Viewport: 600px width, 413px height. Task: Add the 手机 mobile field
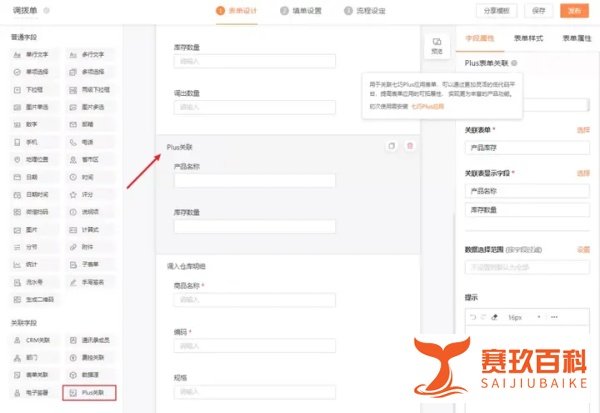(34, 142)
